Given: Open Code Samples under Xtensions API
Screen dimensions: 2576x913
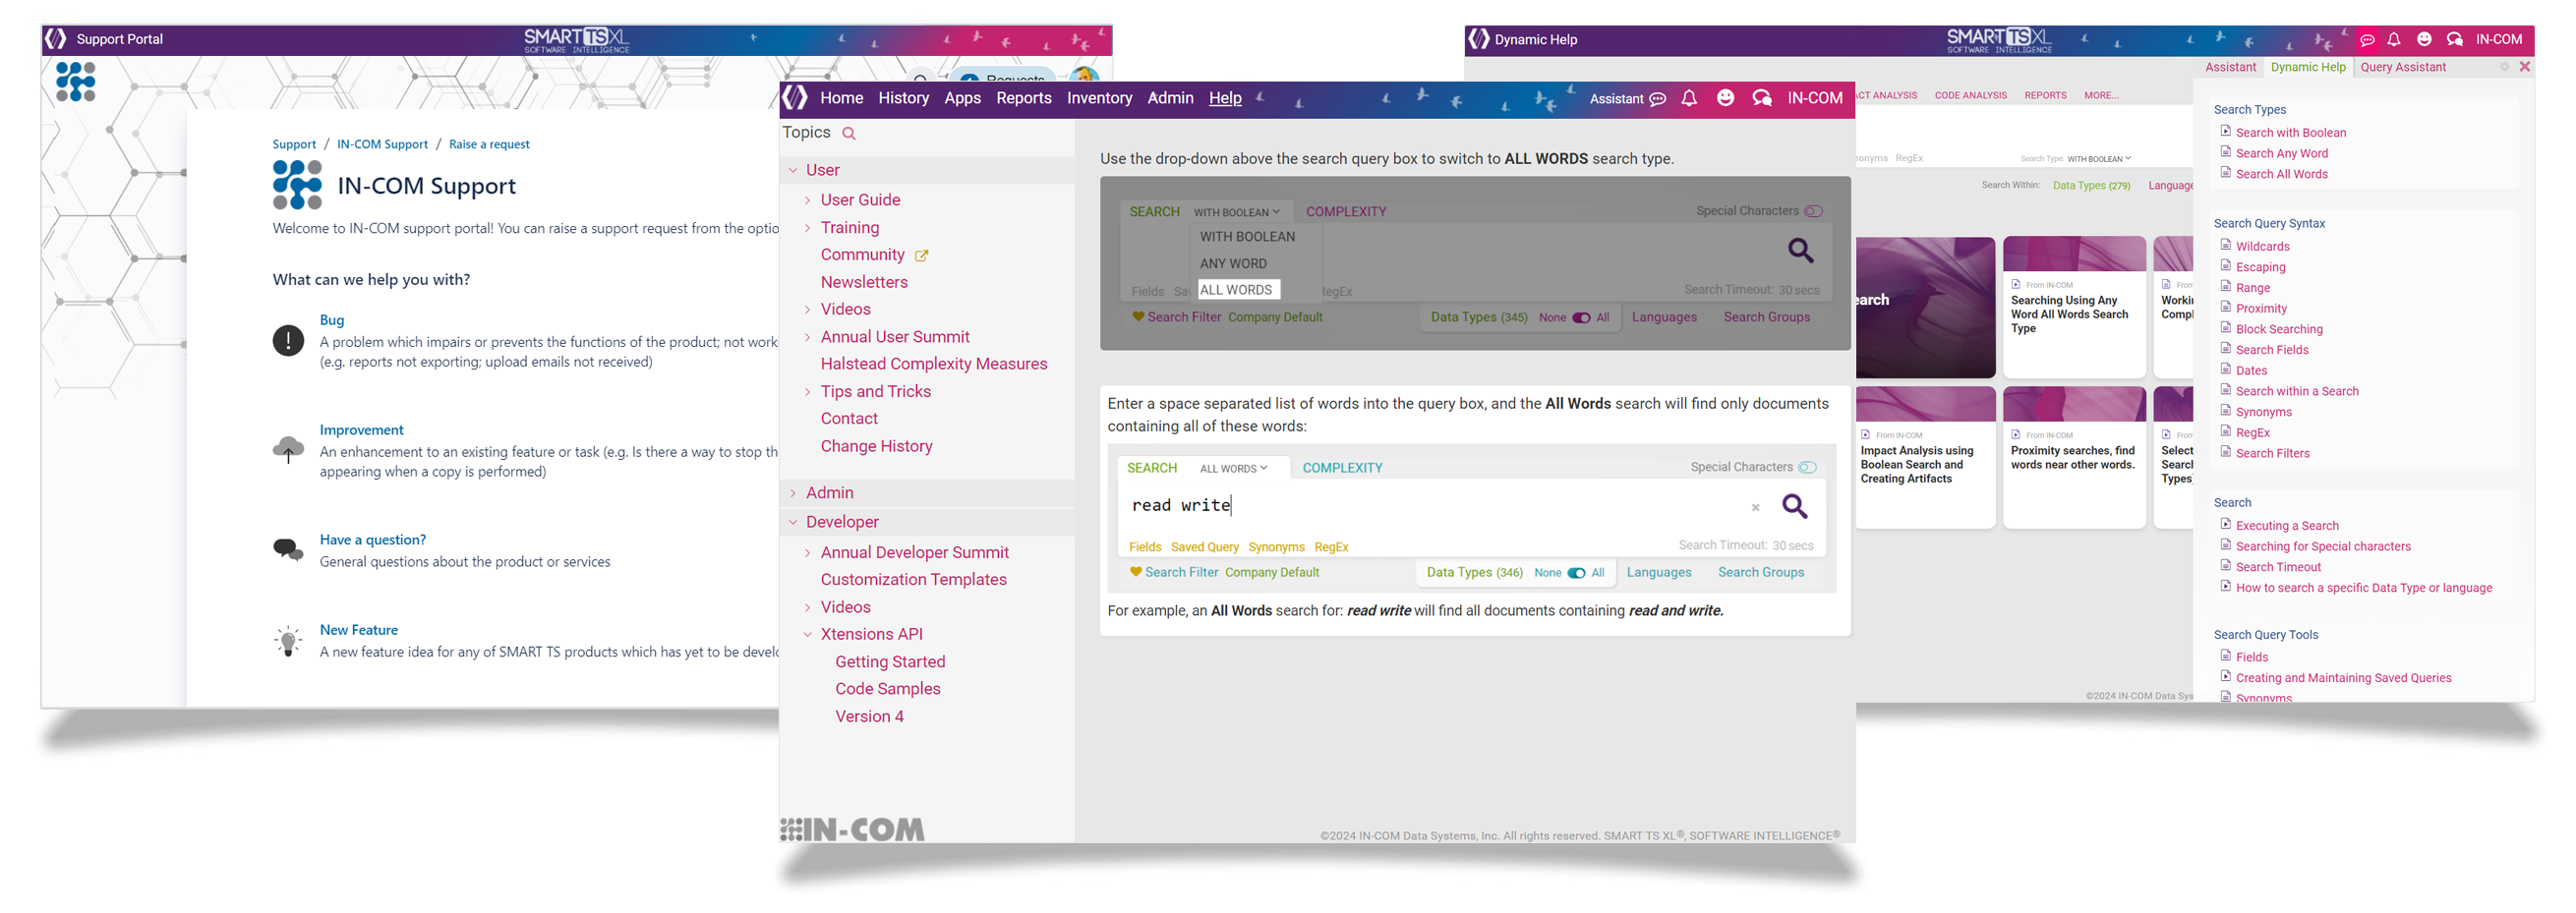Looking at the screenshot, I should 888,689.
